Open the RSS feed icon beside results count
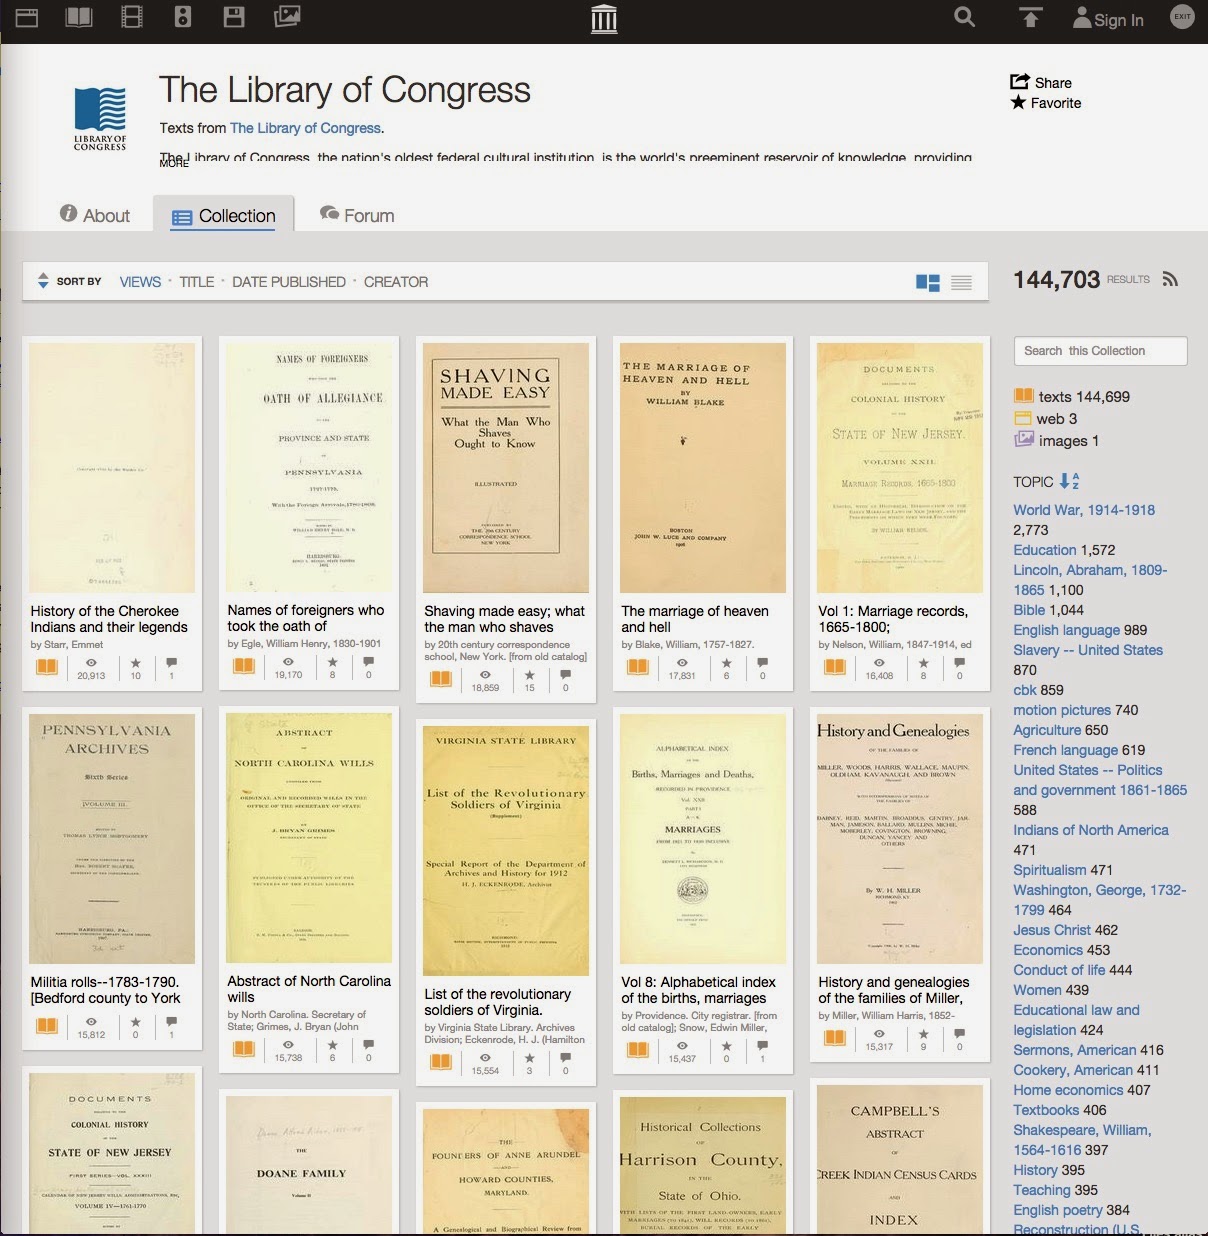Screen dimensions: 1208x1236 [1170, 279]
